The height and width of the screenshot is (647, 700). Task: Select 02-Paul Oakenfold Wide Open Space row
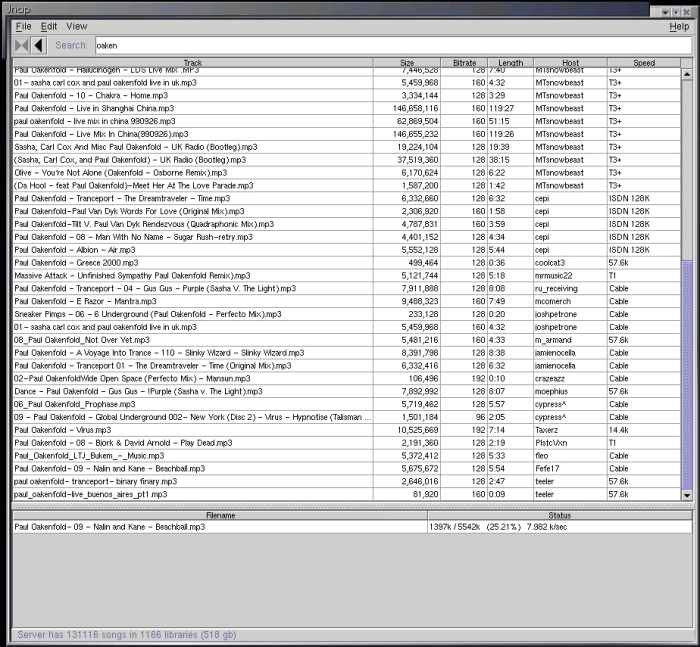[x=347, y=379]
